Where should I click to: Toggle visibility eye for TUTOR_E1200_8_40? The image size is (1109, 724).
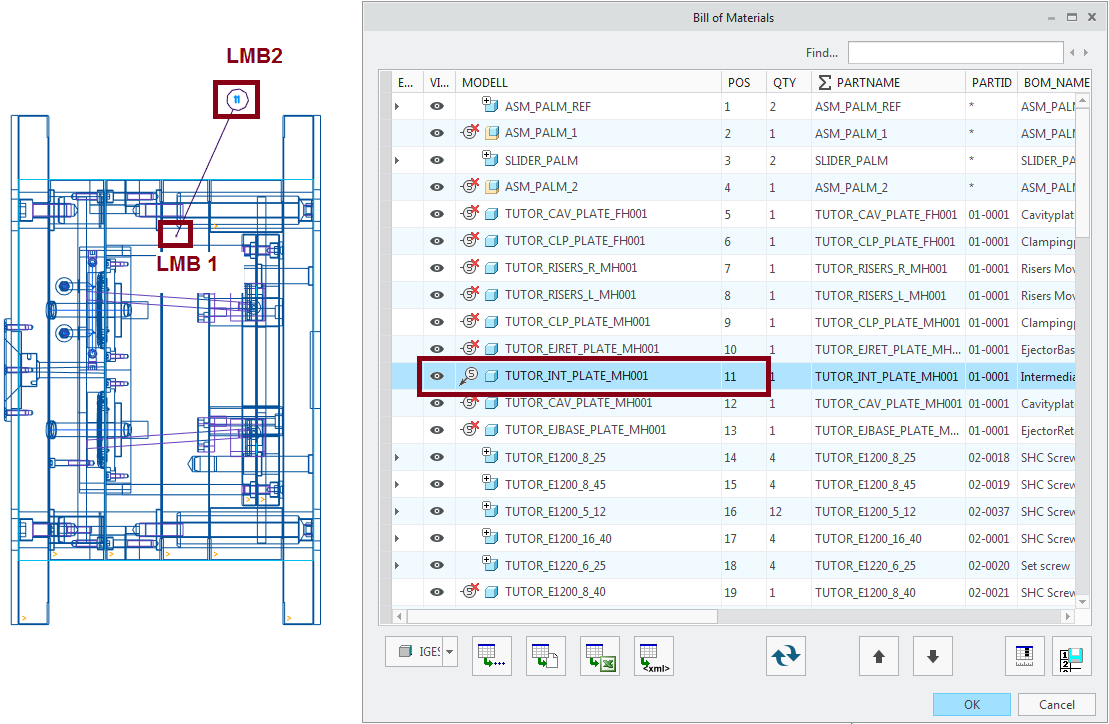click(x=437, y=592)
